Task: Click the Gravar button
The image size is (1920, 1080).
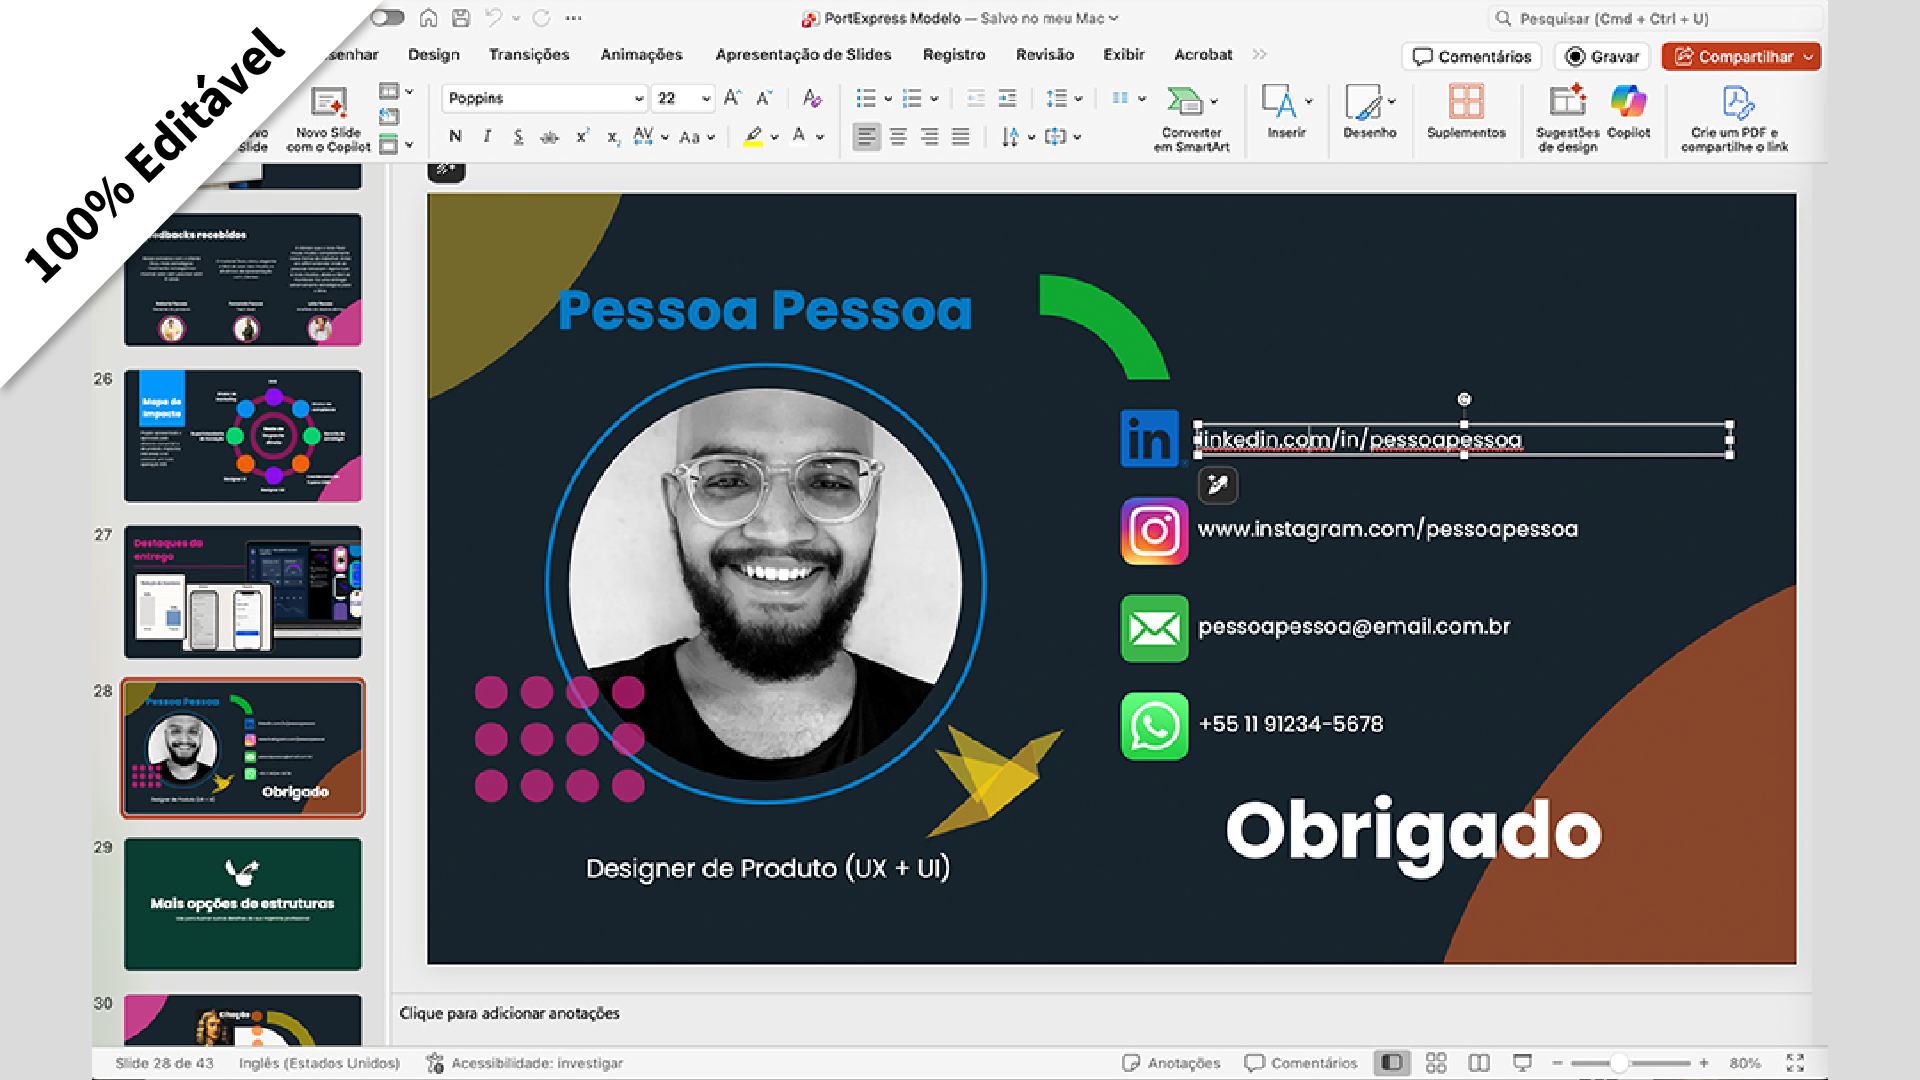Action: [1602, 57]
